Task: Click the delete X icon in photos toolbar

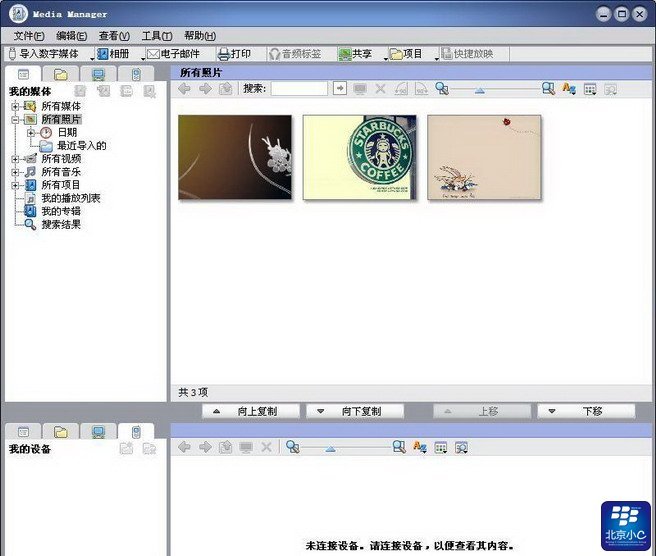Action: [x=380, y=89]
